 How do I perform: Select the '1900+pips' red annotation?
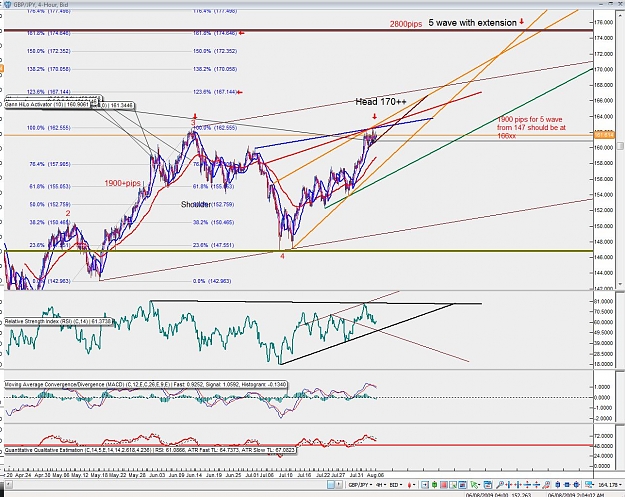[x=122, y=183]
